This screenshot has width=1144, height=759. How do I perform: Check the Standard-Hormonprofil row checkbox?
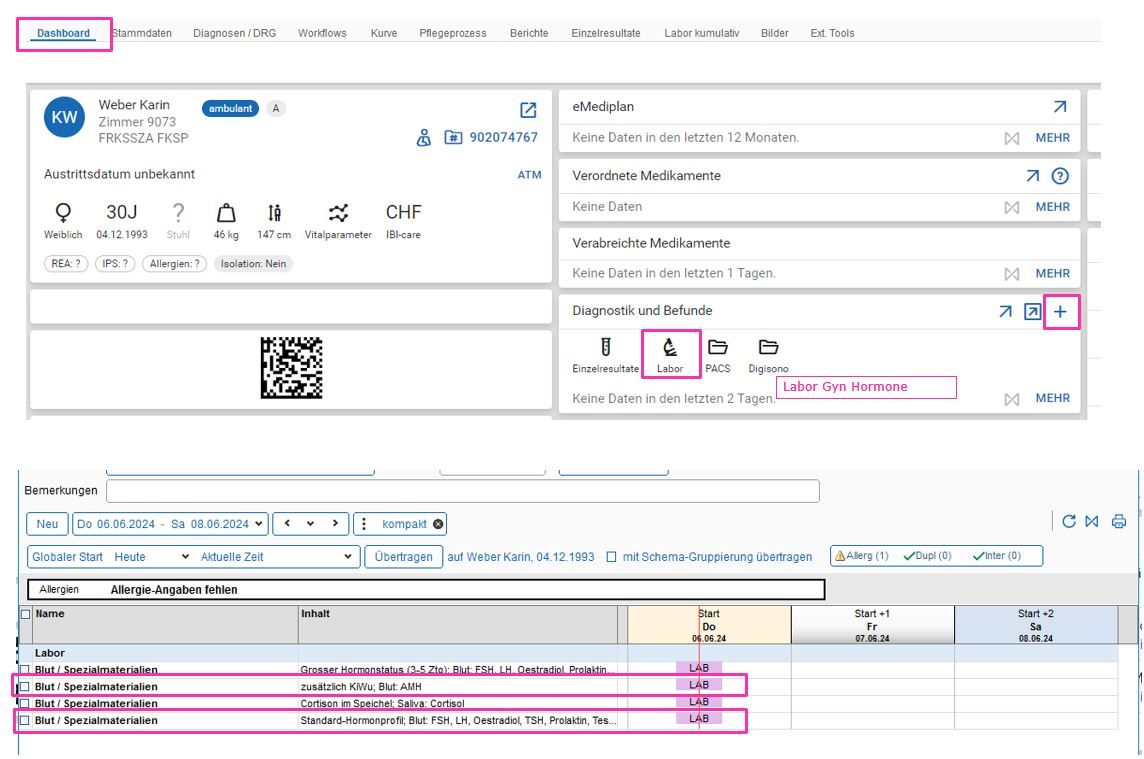[25, 719]
